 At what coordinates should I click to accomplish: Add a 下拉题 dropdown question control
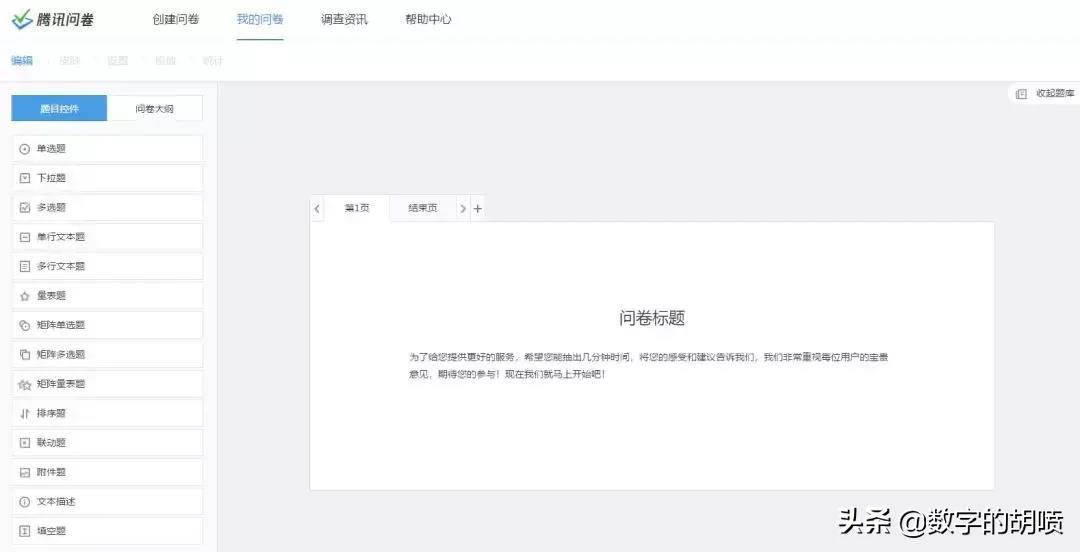107,178
